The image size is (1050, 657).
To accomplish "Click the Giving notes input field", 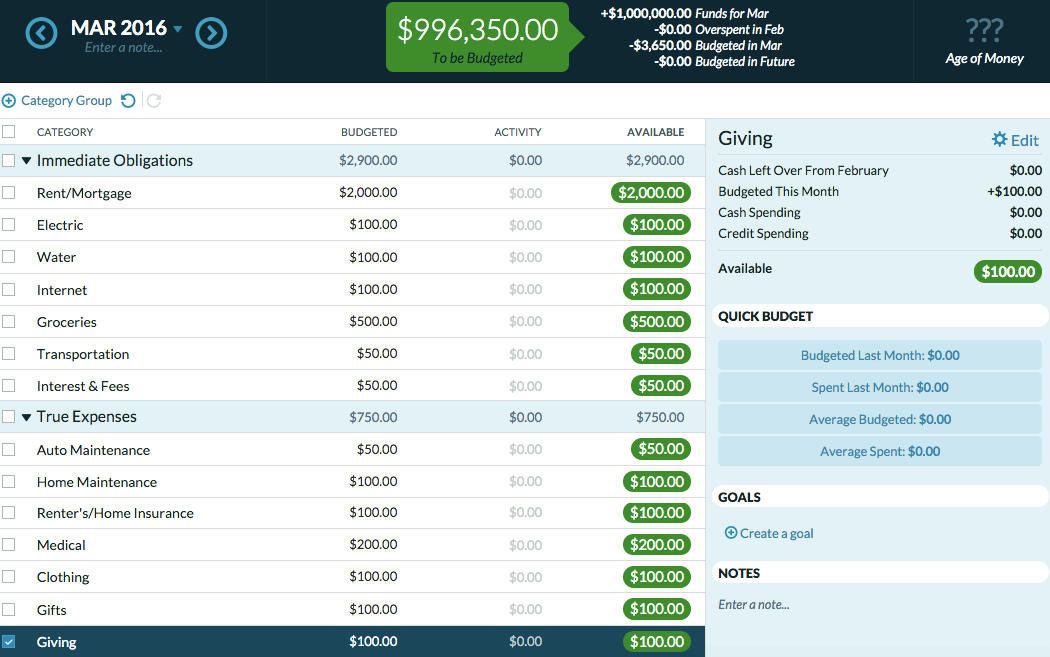I will [x=880, y=604].
